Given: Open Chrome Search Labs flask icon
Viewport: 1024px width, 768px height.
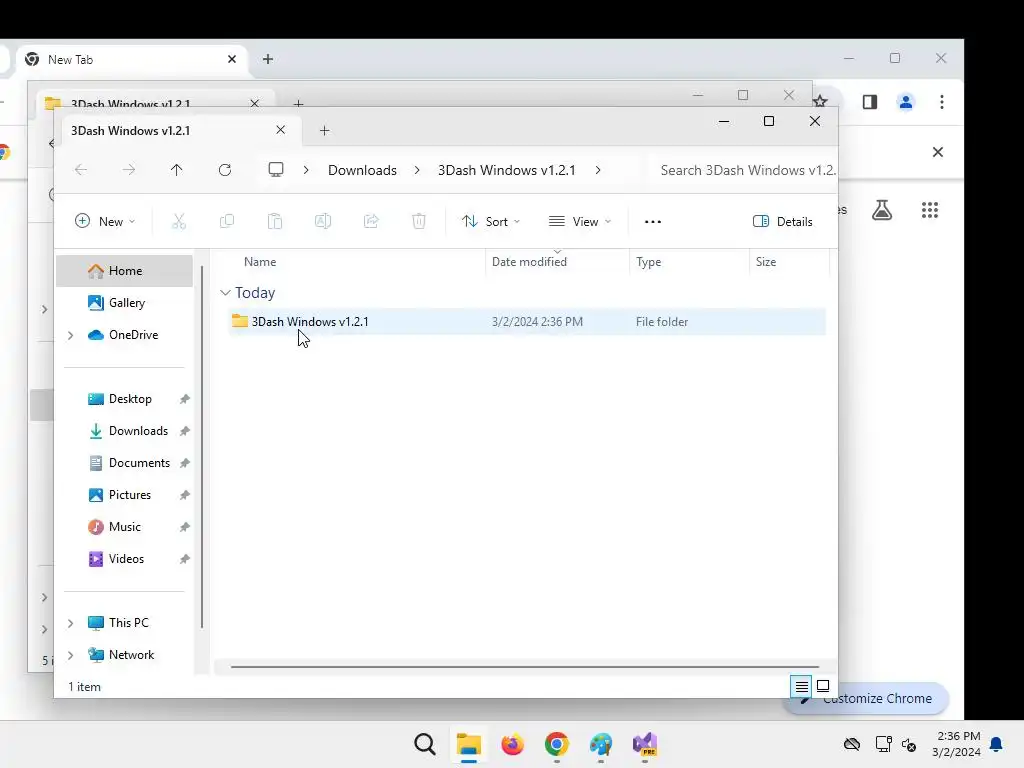Looking at the screenshot, I should point(882,210).
